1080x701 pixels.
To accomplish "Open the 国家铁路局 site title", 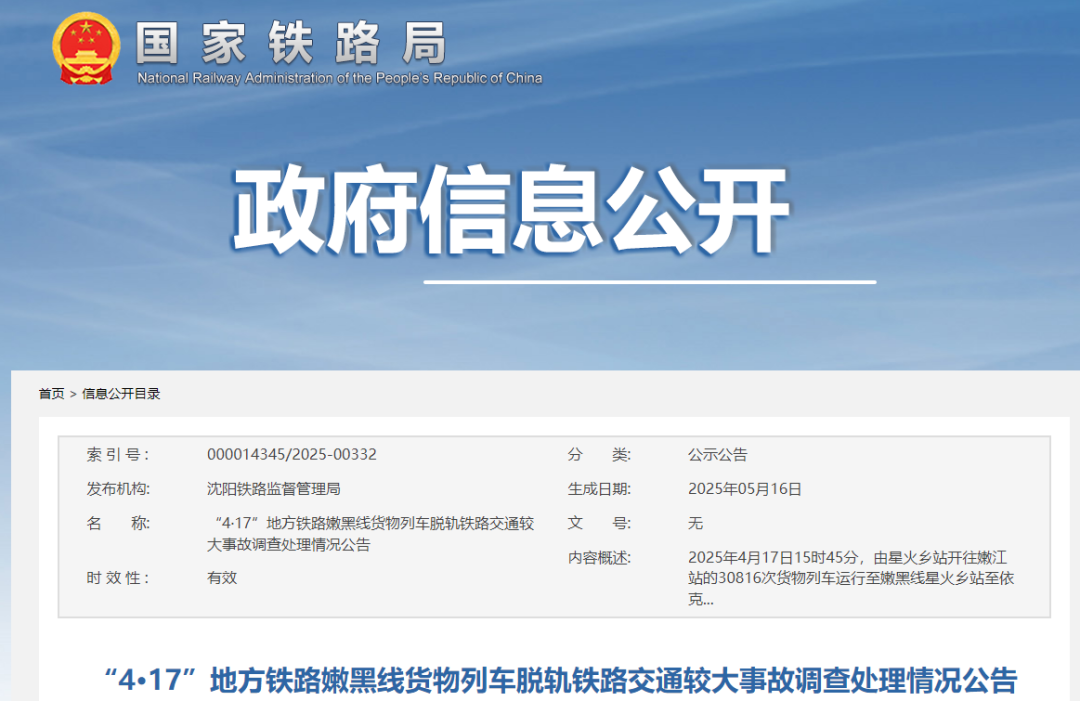I will point(291,43).
